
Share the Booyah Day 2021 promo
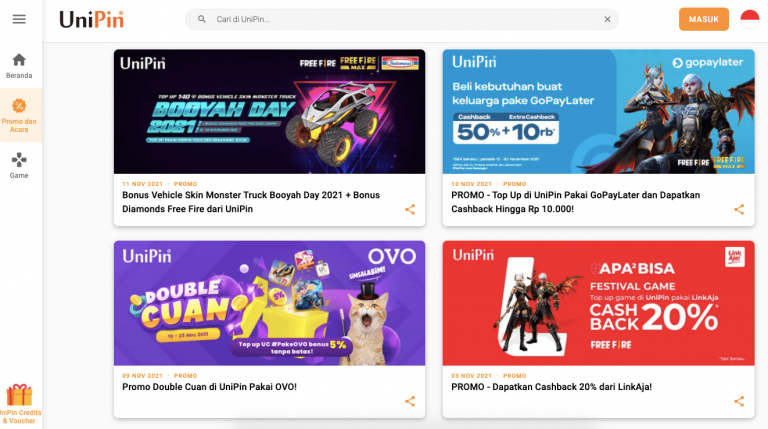(410, 210)
